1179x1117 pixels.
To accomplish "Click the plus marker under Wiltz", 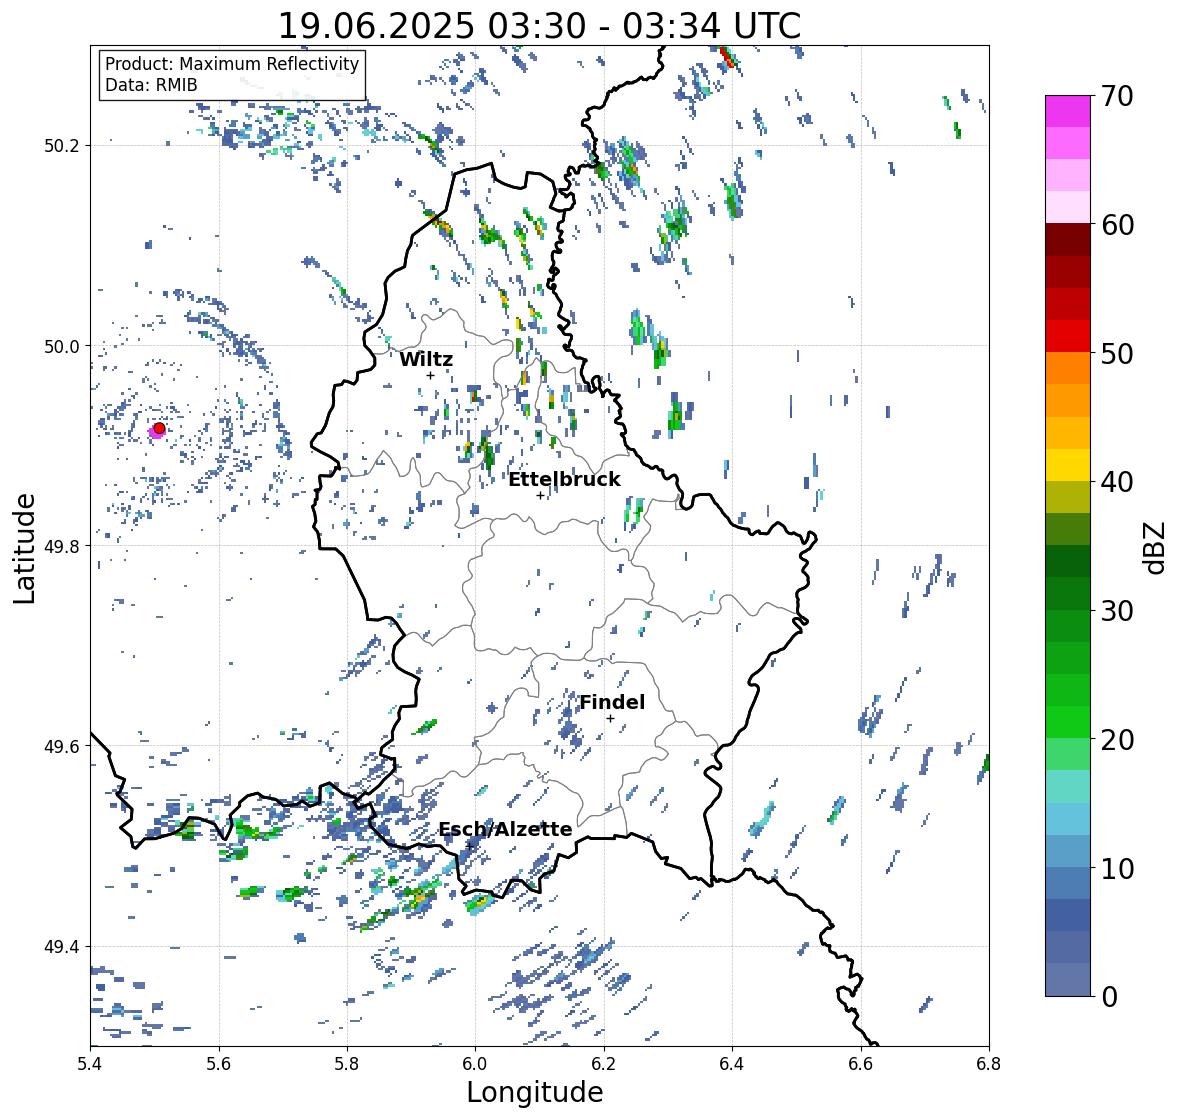I will point(430,375).
